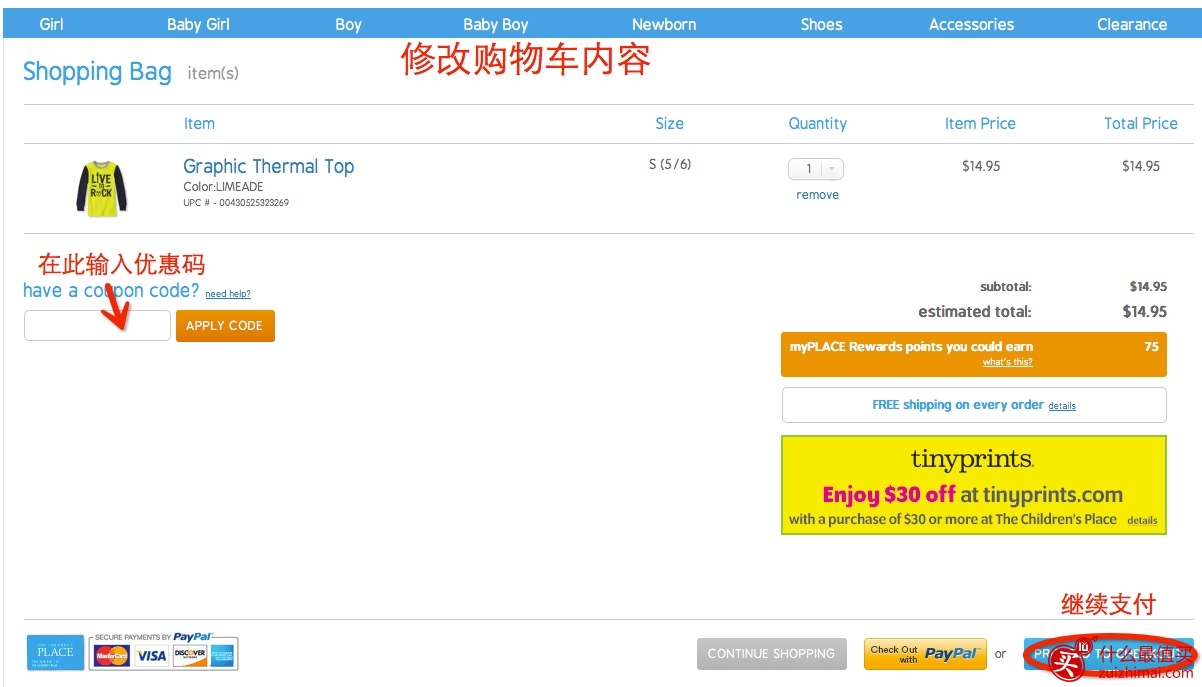This screenshot has height=687, width=1202.
Task: Click the VISA payment icon
Action: pos(151,656)
